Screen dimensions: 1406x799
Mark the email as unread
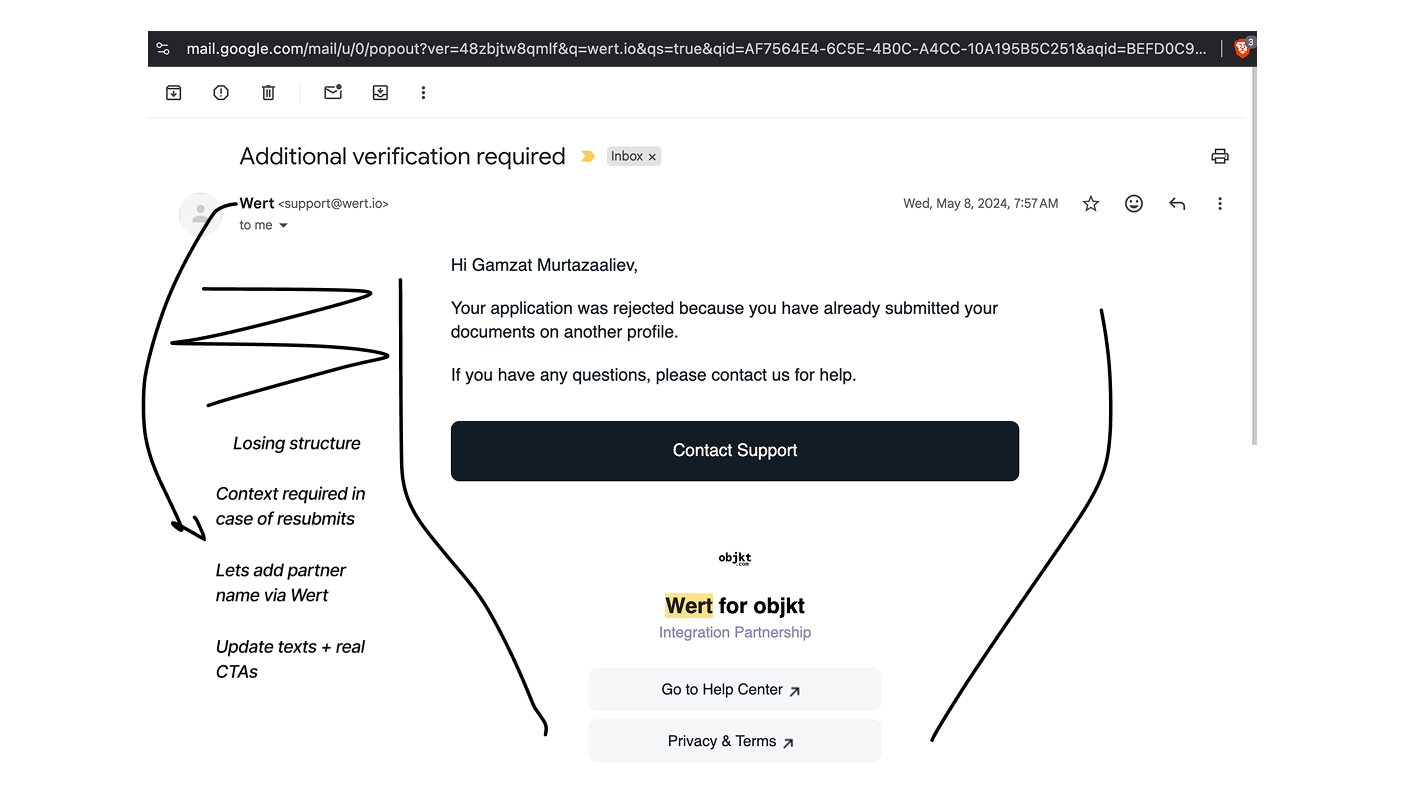click(x=332, y=92)
